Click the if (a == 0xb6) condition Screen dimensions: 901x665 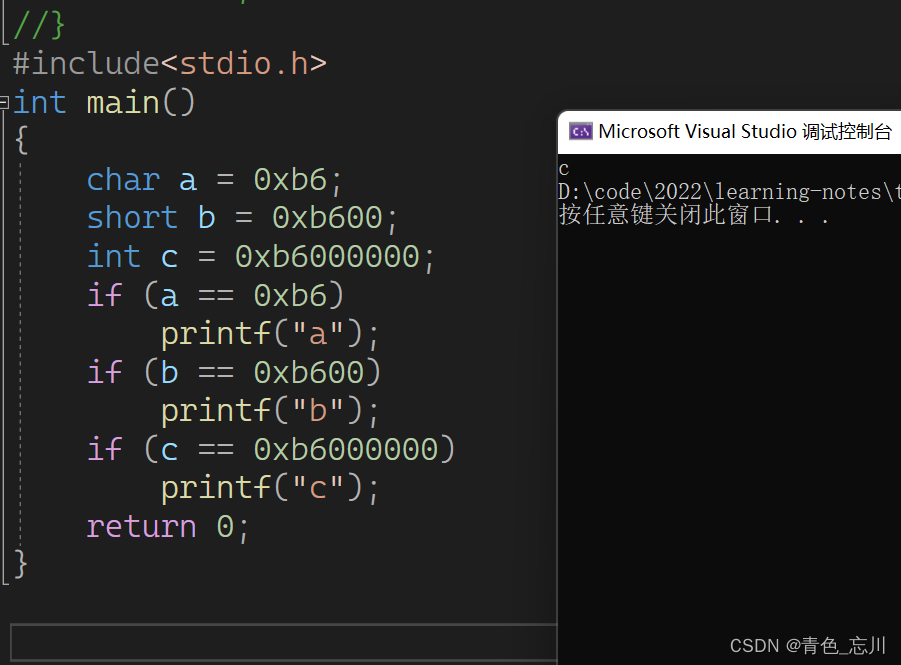(215, 295)
